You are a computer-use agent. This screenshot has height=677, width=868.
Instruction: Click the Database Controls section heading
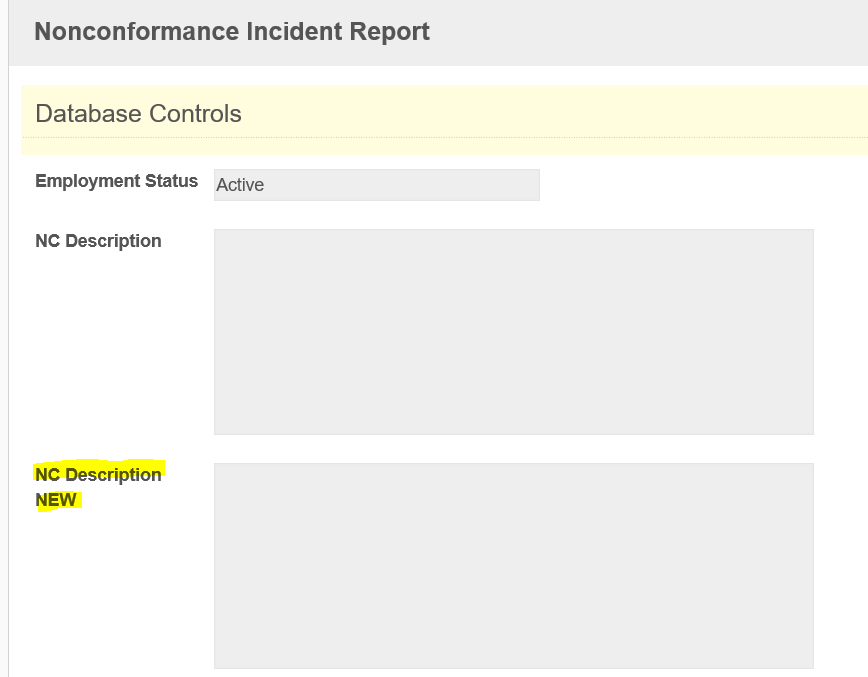(138, 114)
